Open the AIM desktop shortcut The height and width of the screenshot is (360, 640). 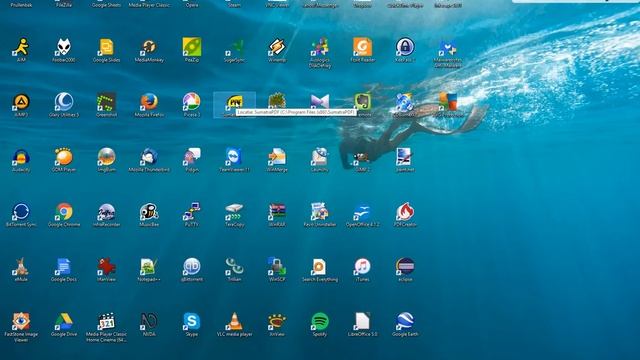pos(21,48)
